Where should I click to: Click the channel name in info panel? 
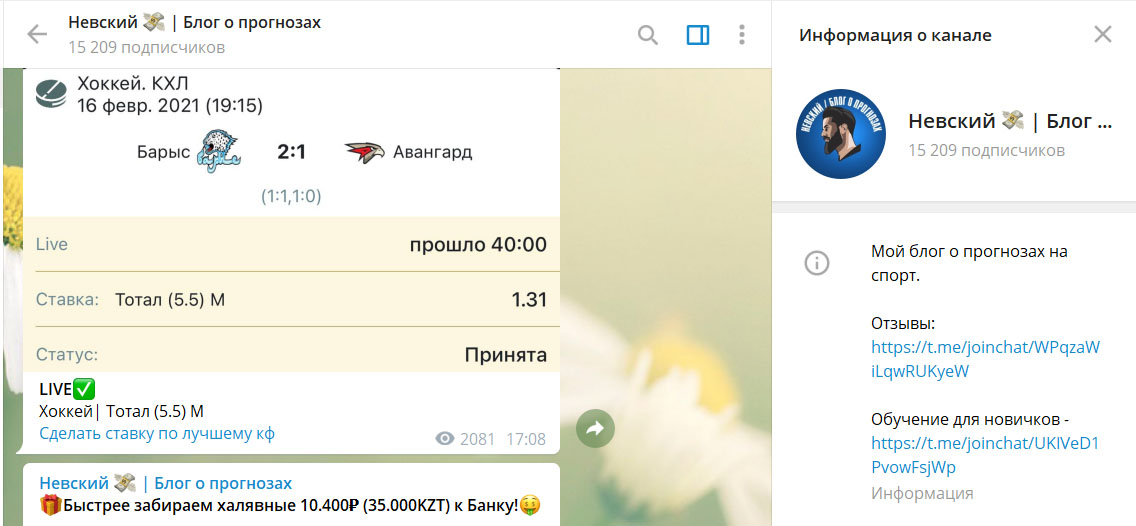1009,122
